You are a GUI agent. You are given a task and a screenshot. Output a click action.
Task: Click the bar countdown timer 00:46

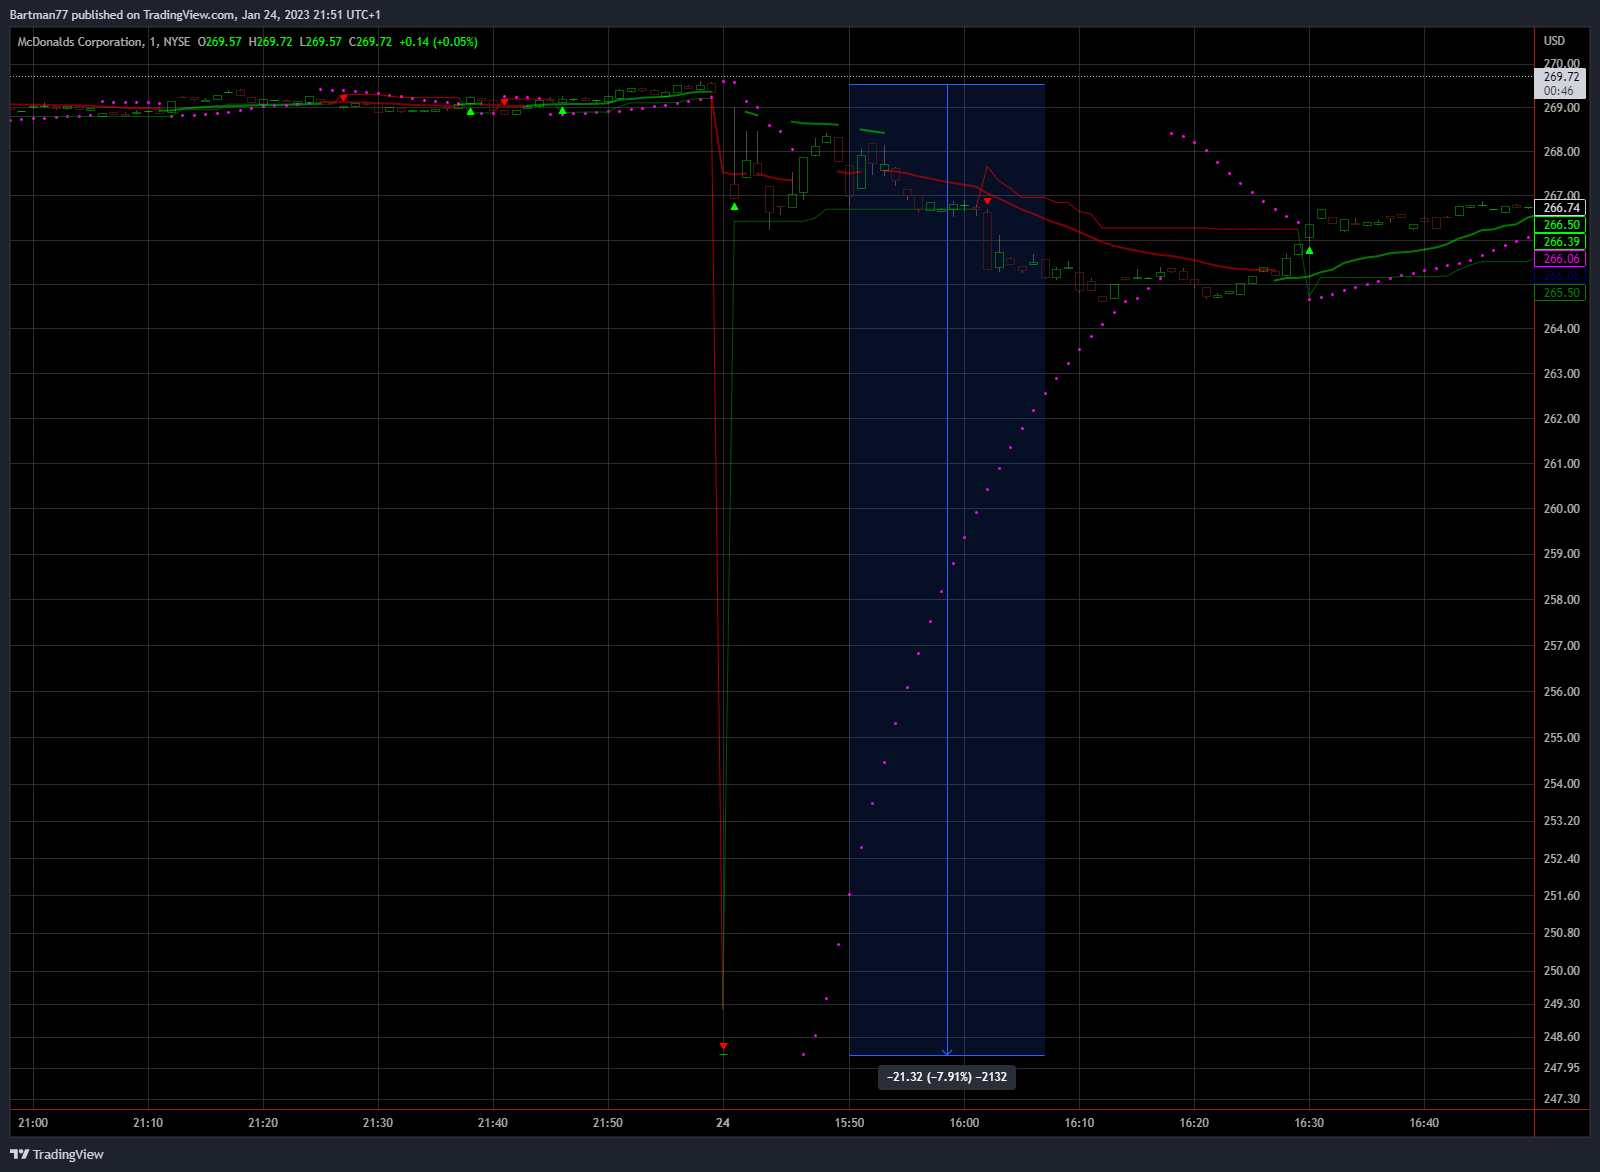point(1559,91)
